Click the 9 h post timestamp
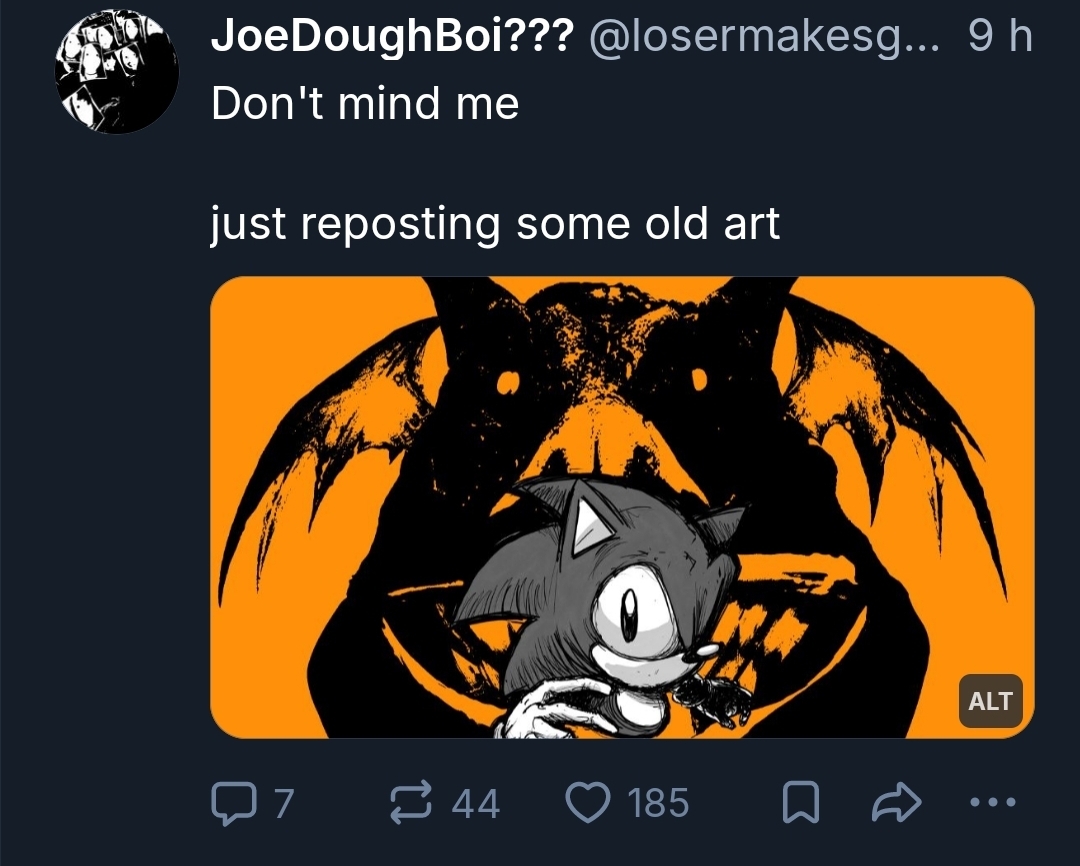 (1000, 38)
